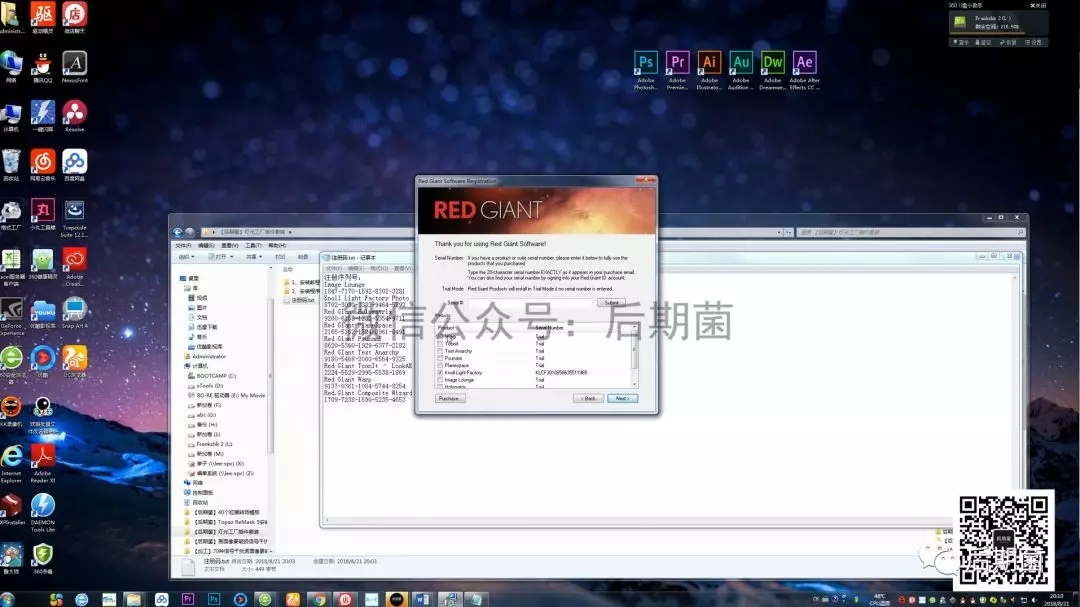
Task: Sort by the Product column header
Action: pyautogui.click(x=446, y=328)
